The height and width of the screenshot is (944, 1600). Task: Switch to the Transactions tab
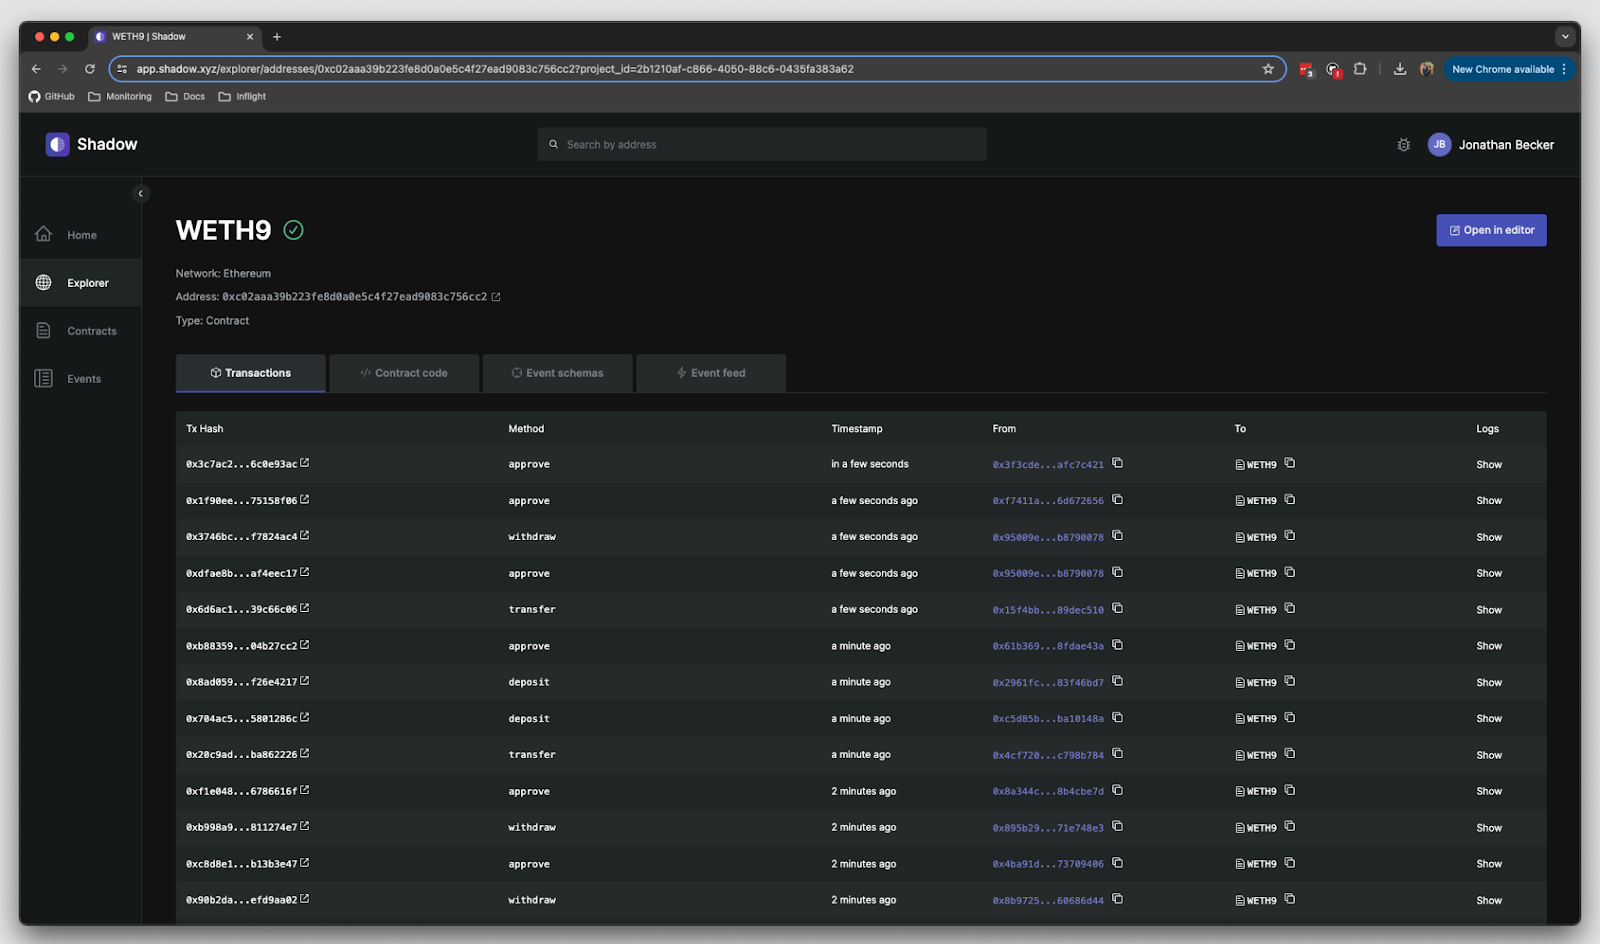(251, 373)
